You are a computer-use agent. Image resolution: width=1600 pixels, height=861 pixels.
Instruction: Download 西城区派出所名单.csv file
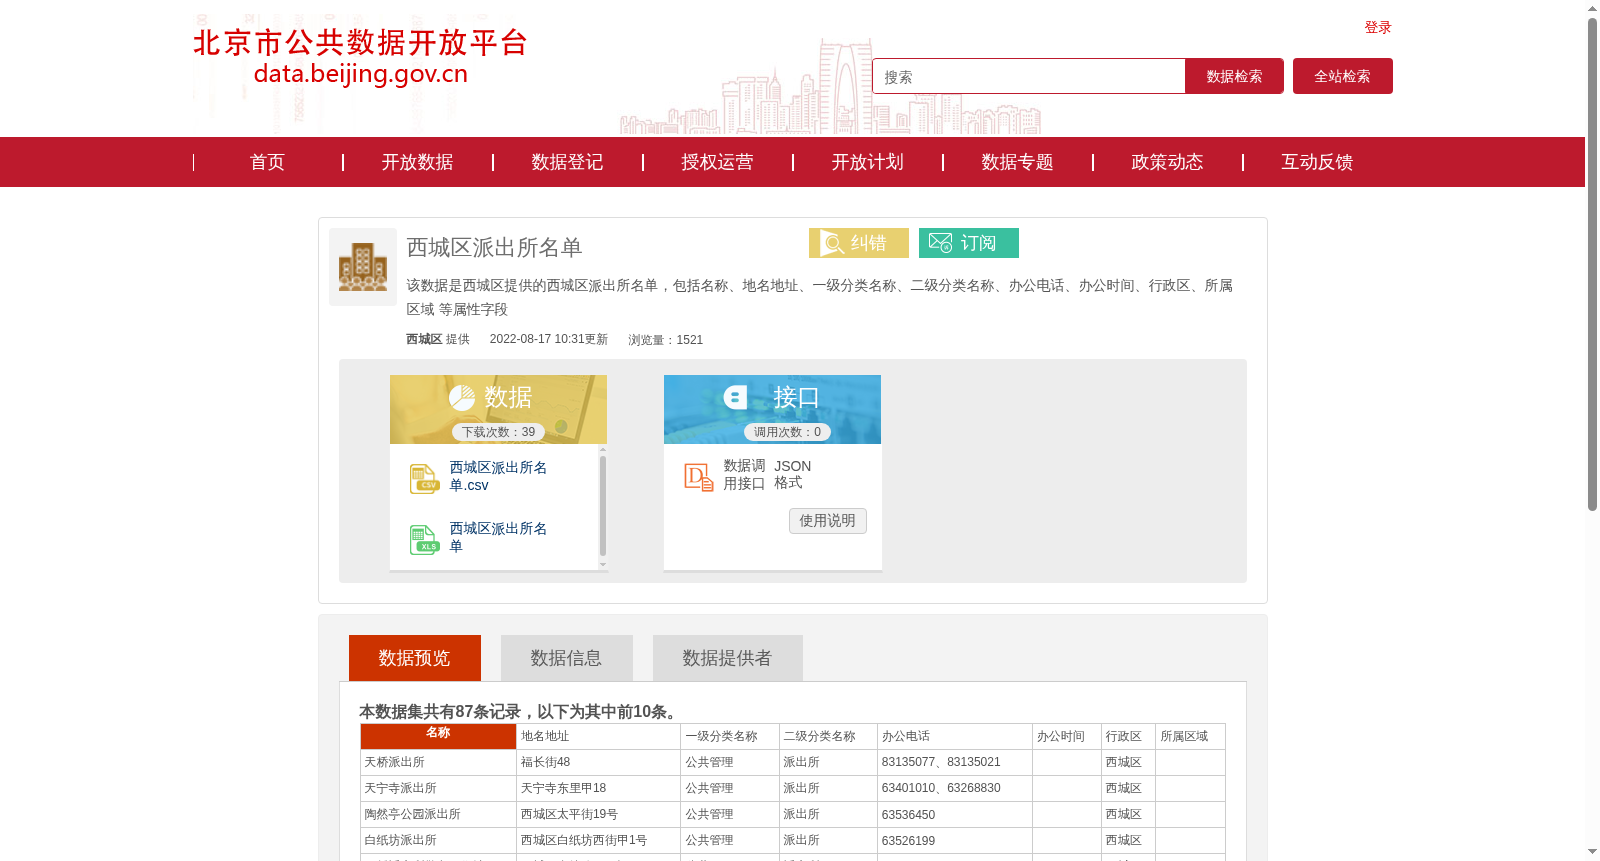498,477
